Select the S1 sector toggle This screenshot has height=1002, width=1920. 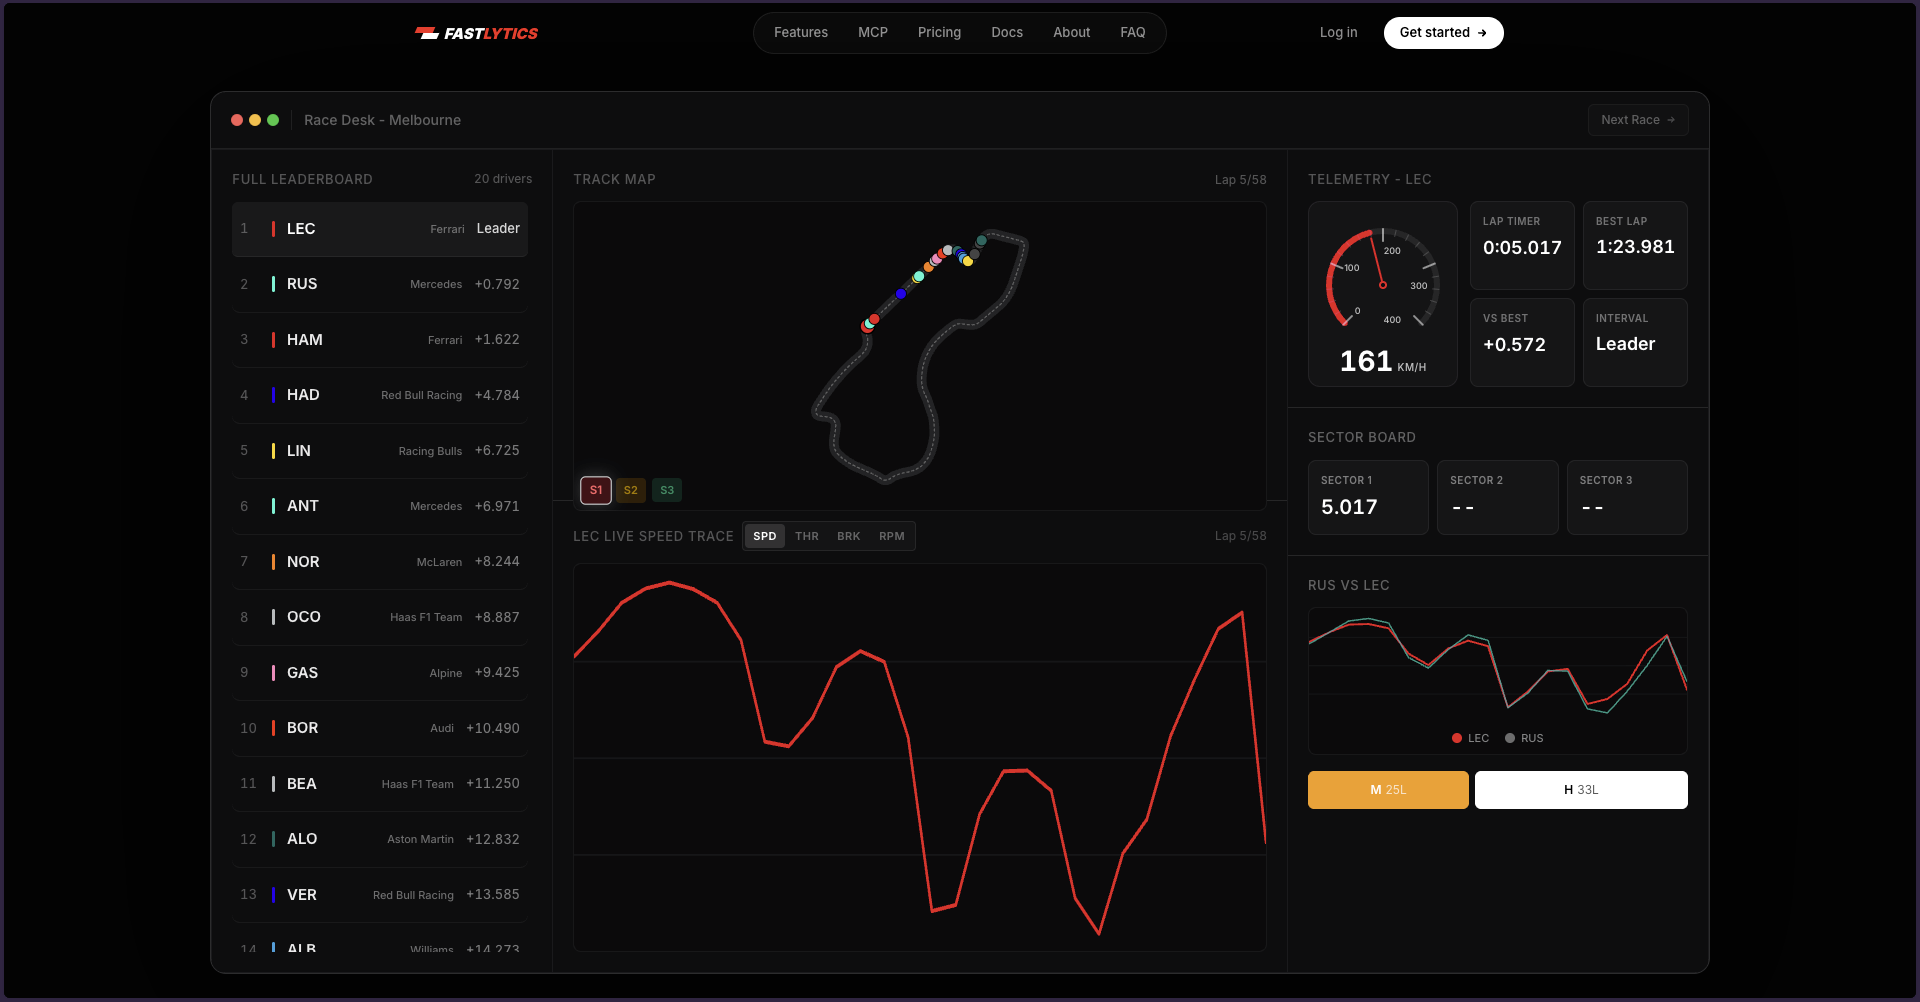tap(596, 490)
